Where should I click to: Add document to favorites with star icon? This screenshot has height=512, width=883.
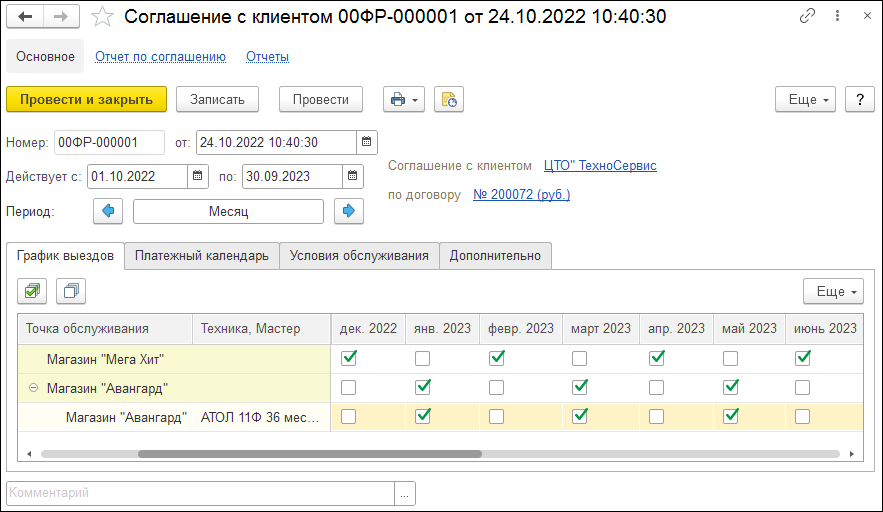102,17
